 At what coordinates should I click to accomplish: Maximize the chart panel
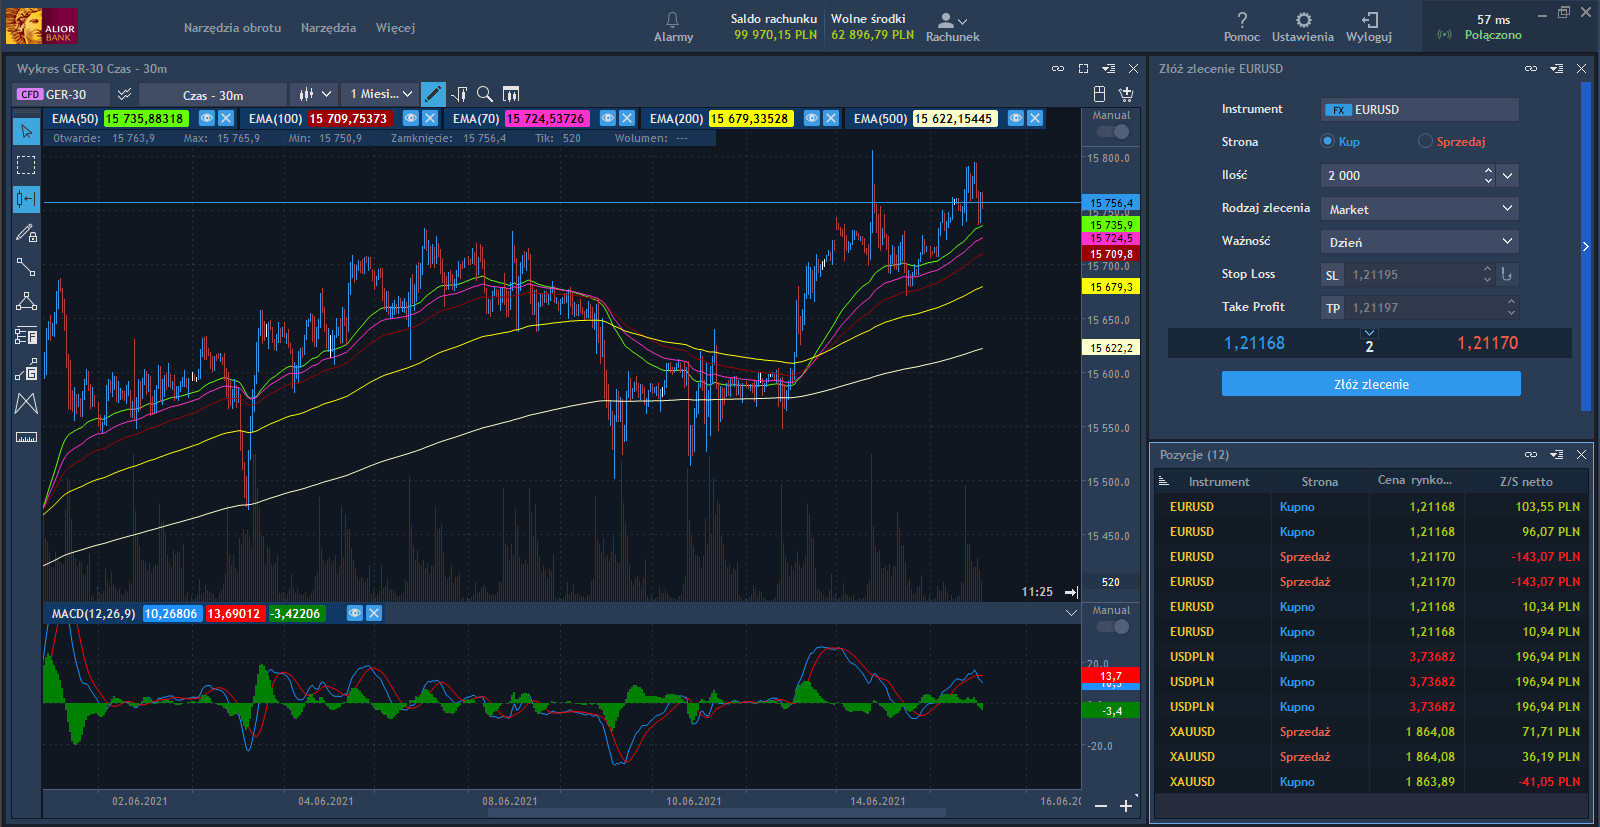coord(1083,69)
